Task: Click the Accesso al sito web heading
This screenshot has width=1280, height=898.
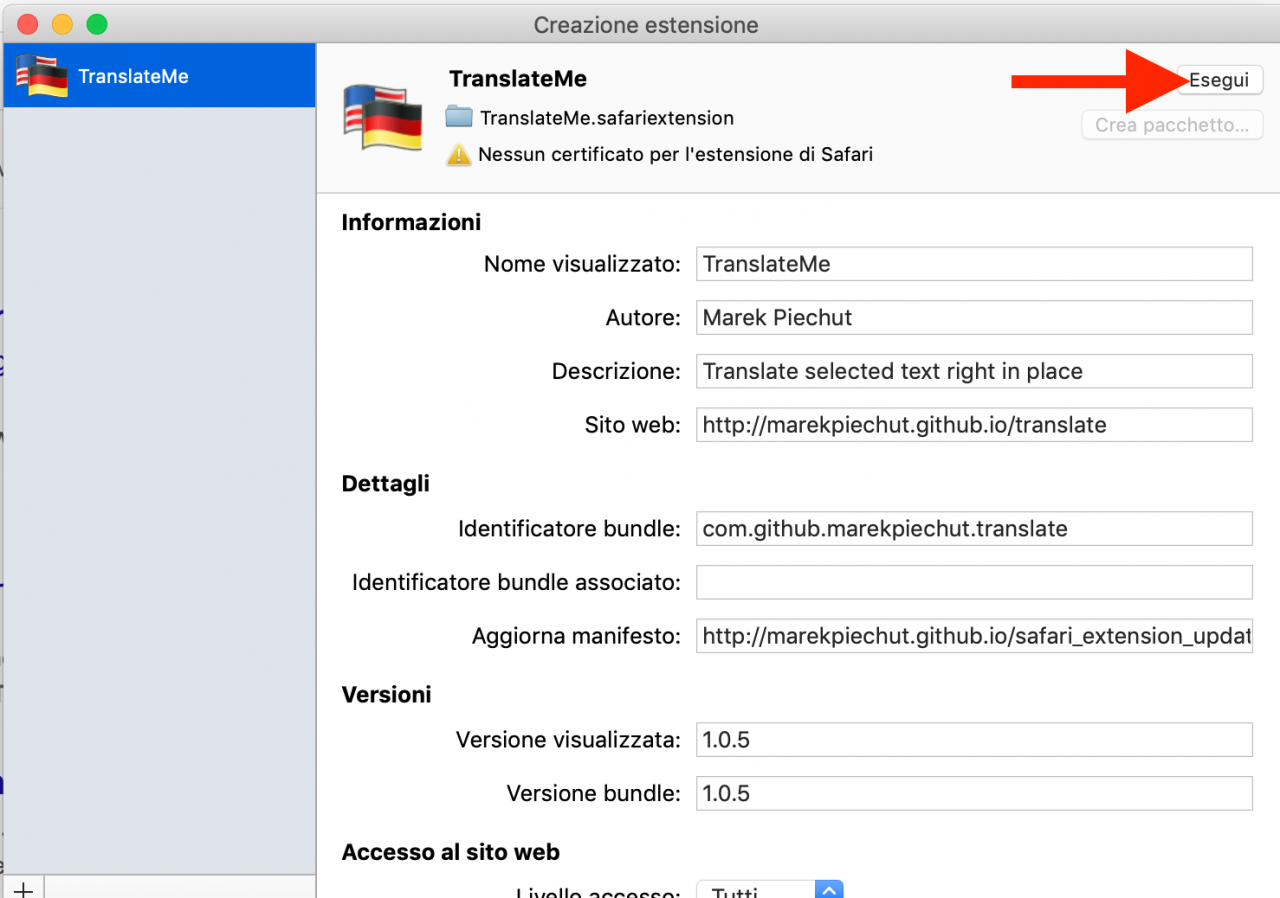Action: click(451, 853)
